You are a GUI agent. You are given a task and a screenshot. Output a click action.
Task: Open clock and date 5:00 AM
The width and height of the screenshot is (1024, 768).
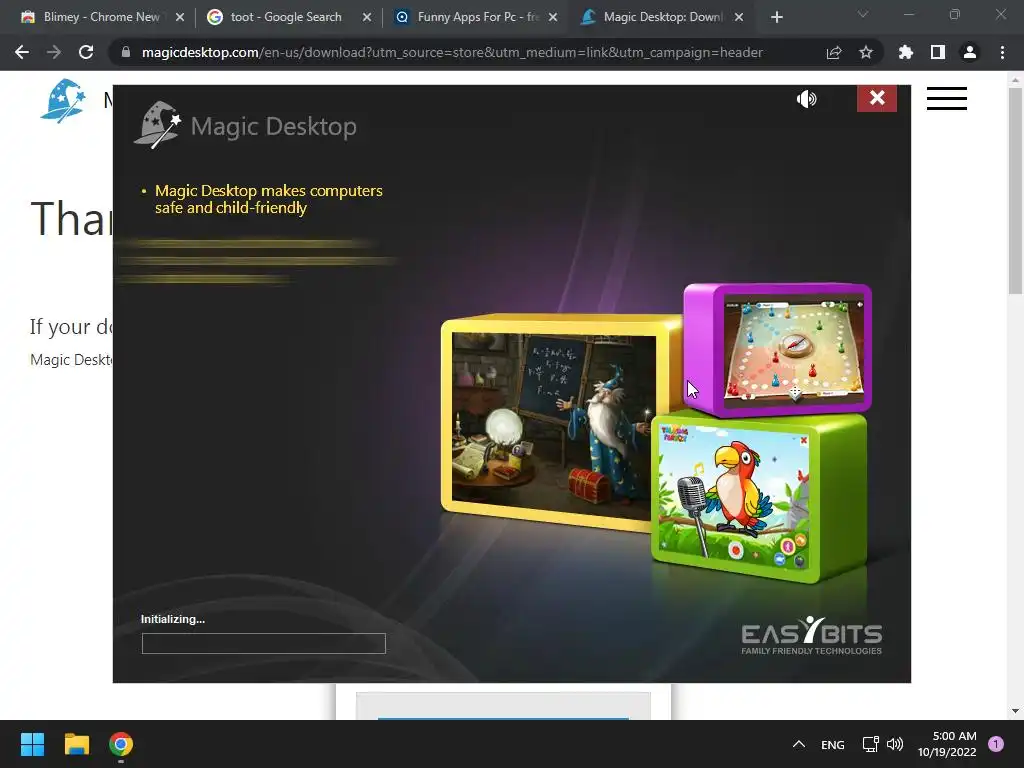pyautogui.click(x=947, y=744)
